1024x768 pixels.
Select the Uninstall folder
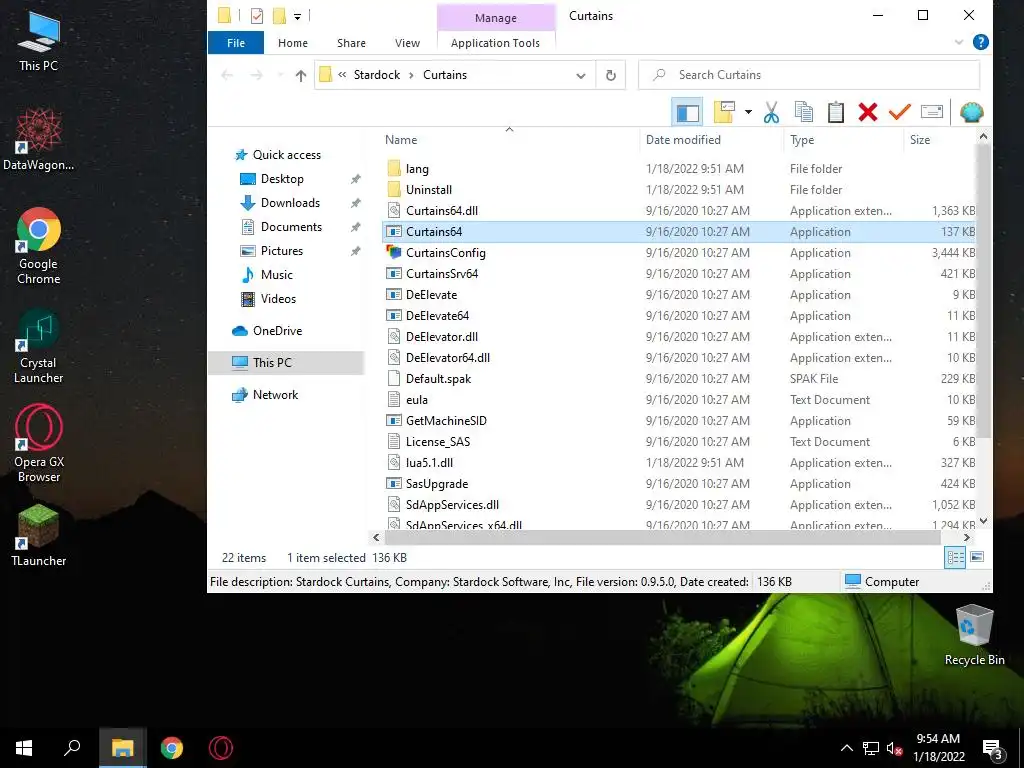point(428,190)
